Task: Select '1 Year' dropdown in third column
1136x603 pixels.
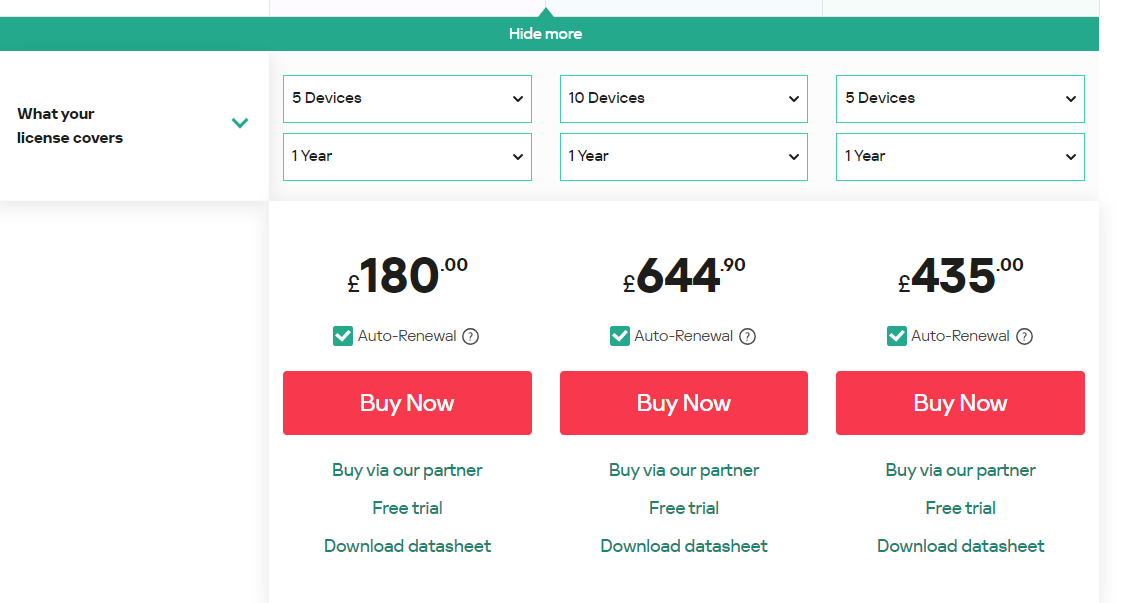Action: coord(960,157)
